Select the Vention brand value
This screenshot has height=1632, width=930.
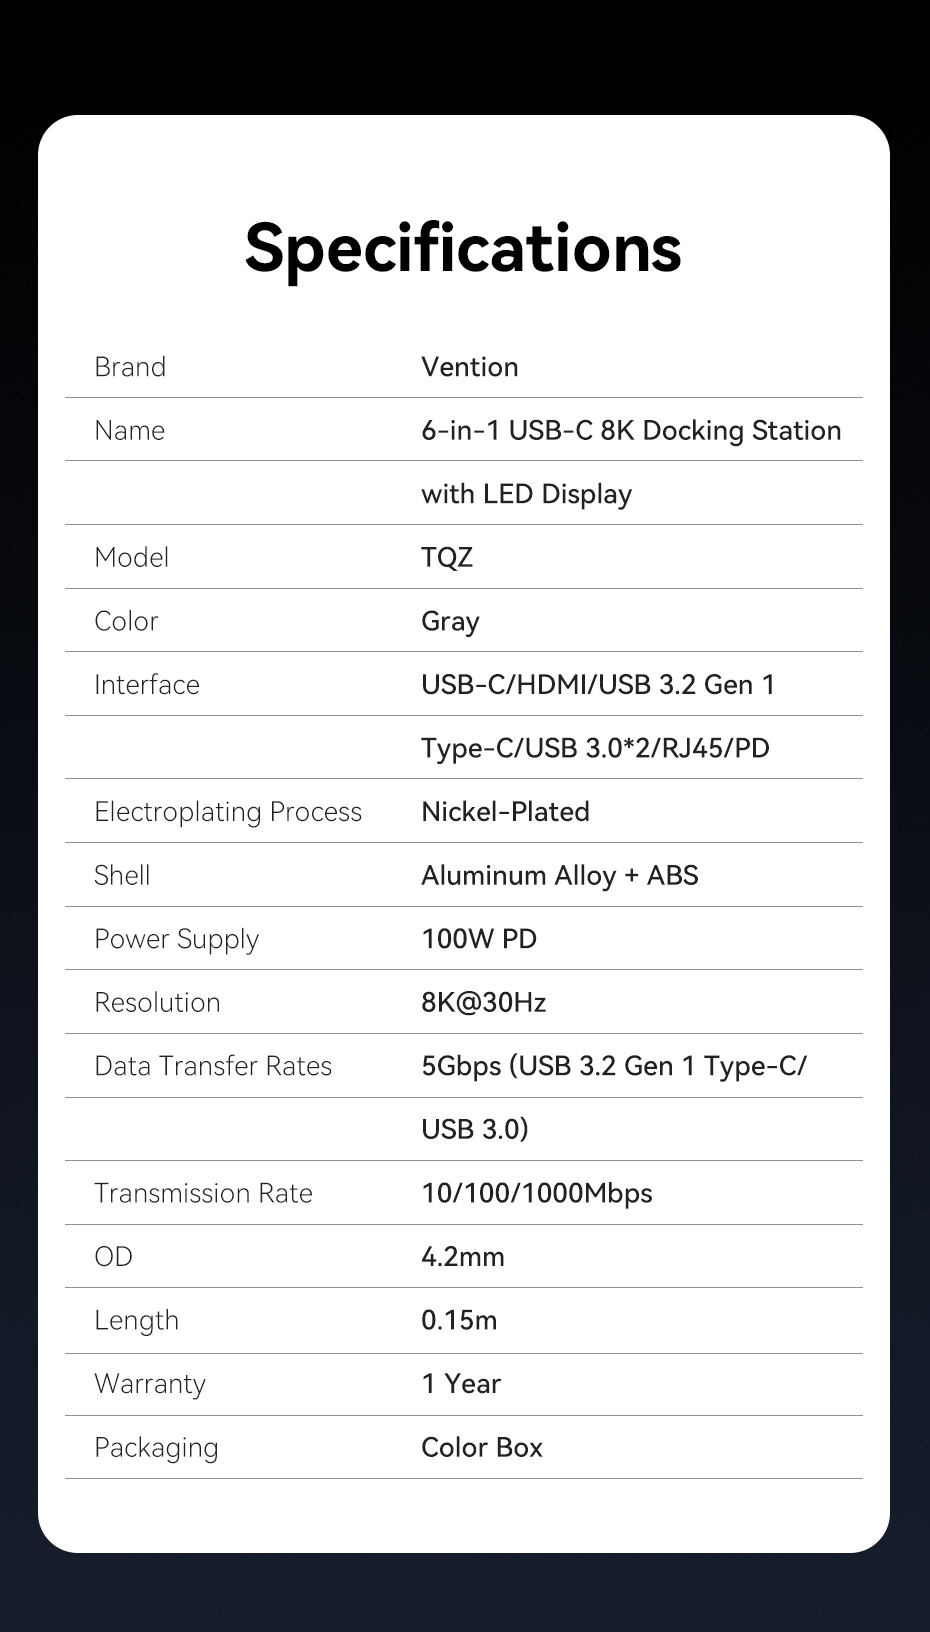click(x=469, y=367)
